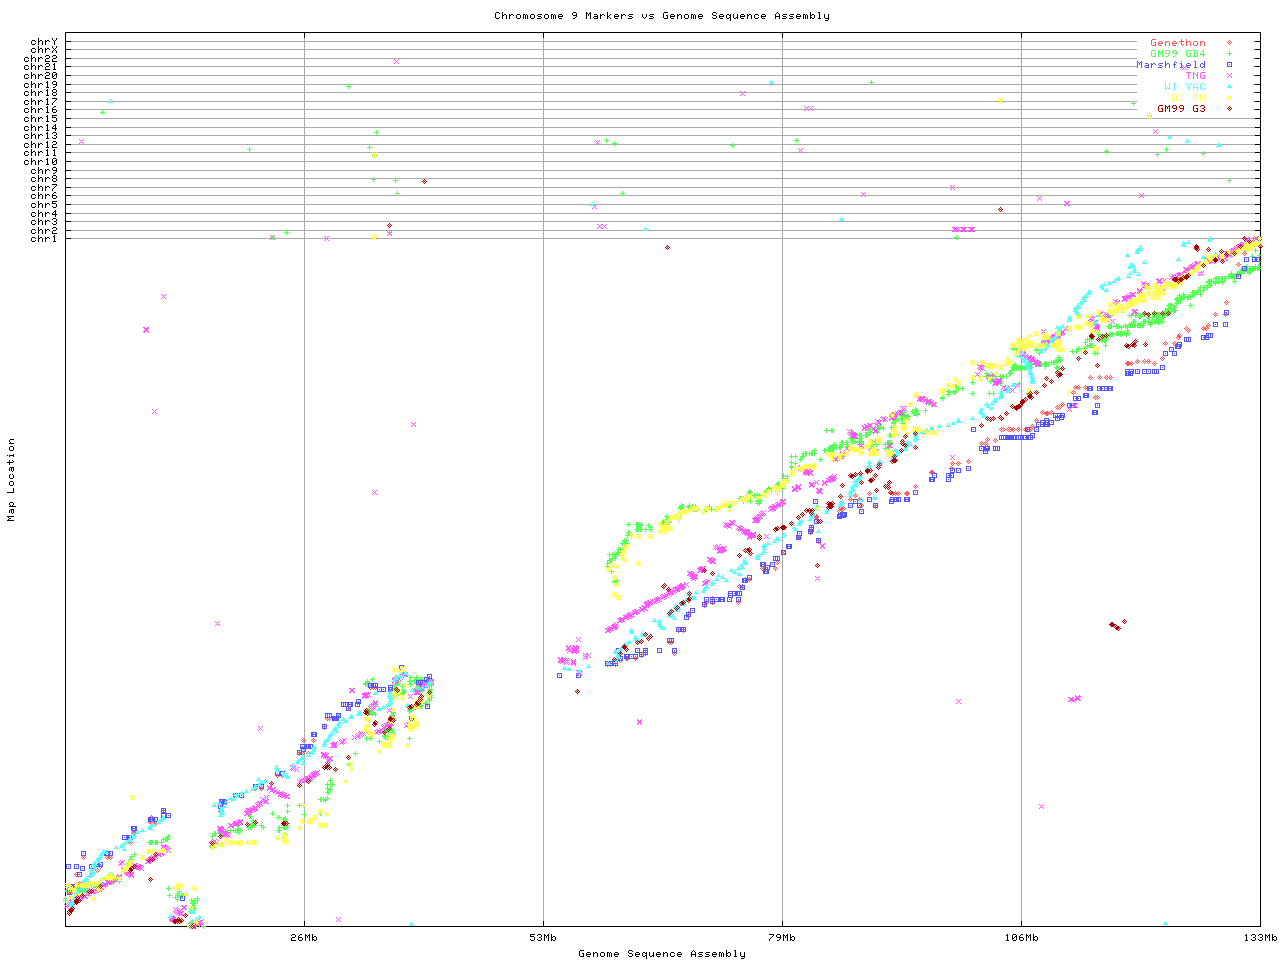Click the Genethon diamond marker in legend
The width and height of the screenshot is (1280, 960).
tap(1229, 43)
